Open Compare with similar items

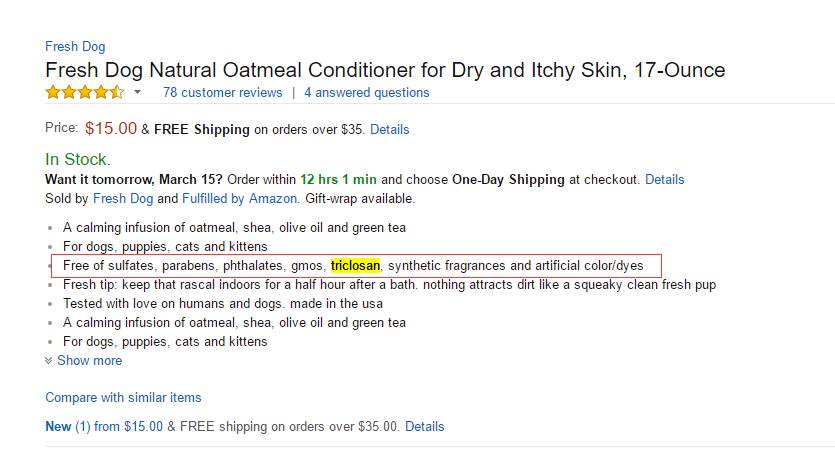pos(123,397)
